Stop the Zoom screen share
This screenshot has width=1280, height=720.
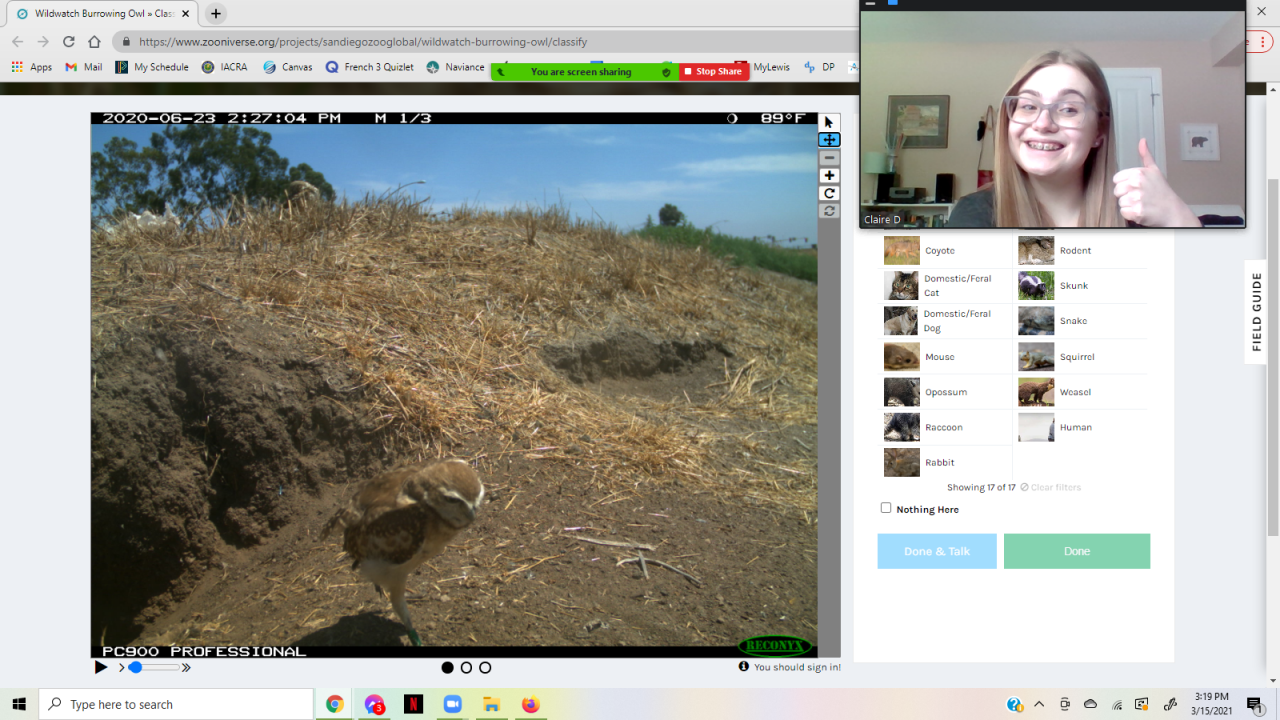pos(714,72)
